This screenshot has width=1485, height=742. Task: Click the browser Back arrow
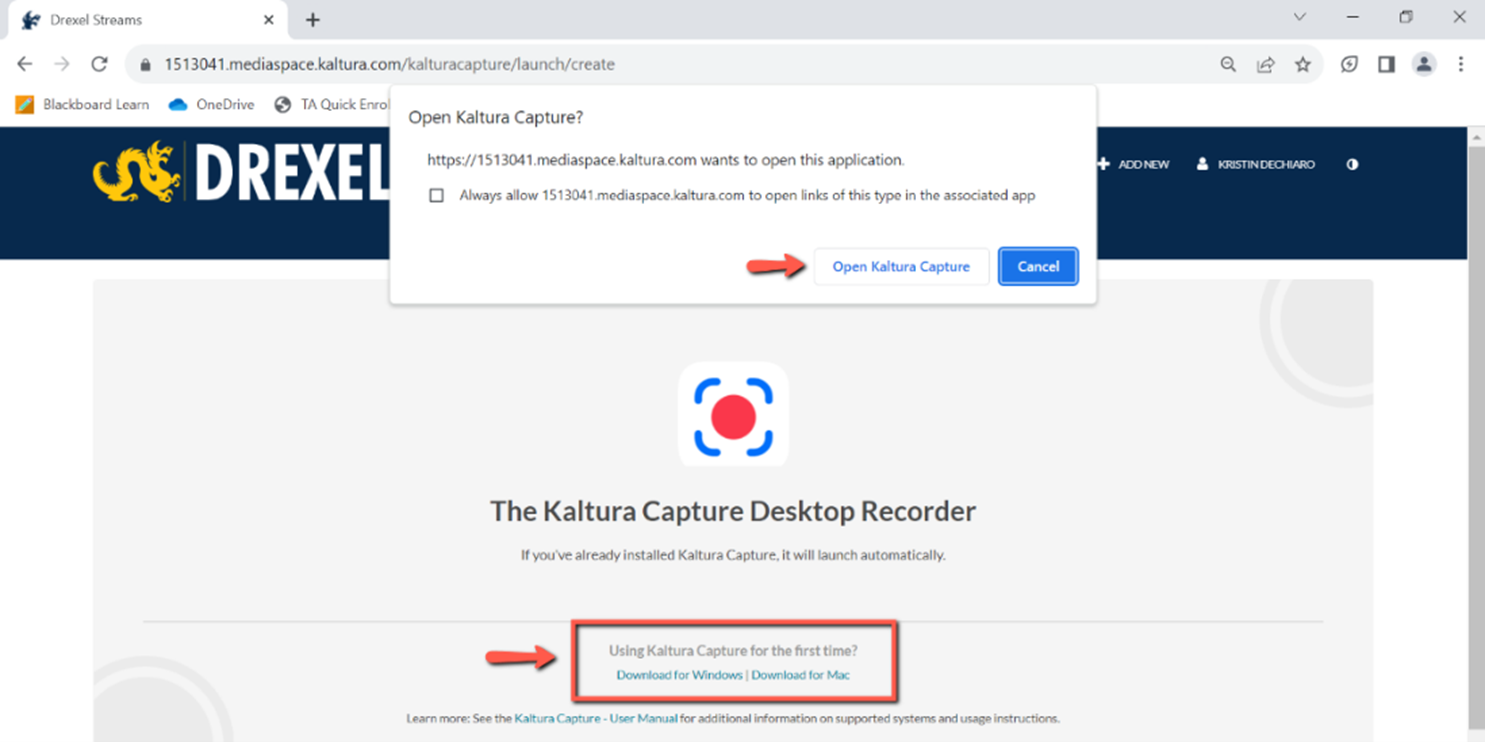25,64
